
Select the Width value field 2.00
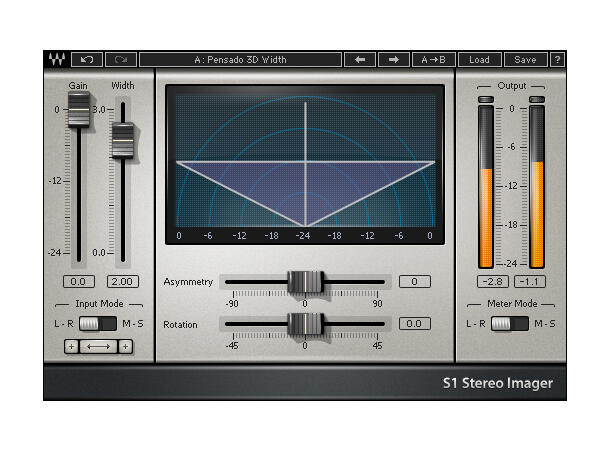click(123, 281)
